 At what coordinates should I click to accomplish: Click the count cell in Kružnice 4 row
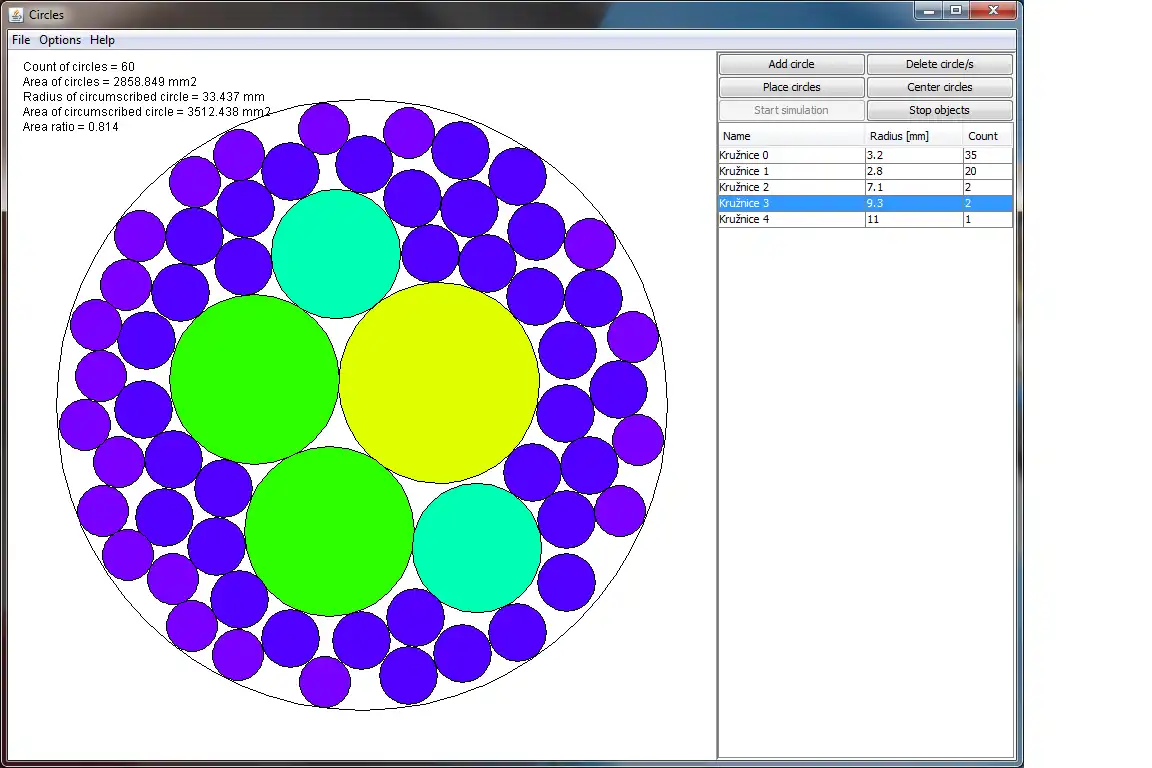(987, 220)
